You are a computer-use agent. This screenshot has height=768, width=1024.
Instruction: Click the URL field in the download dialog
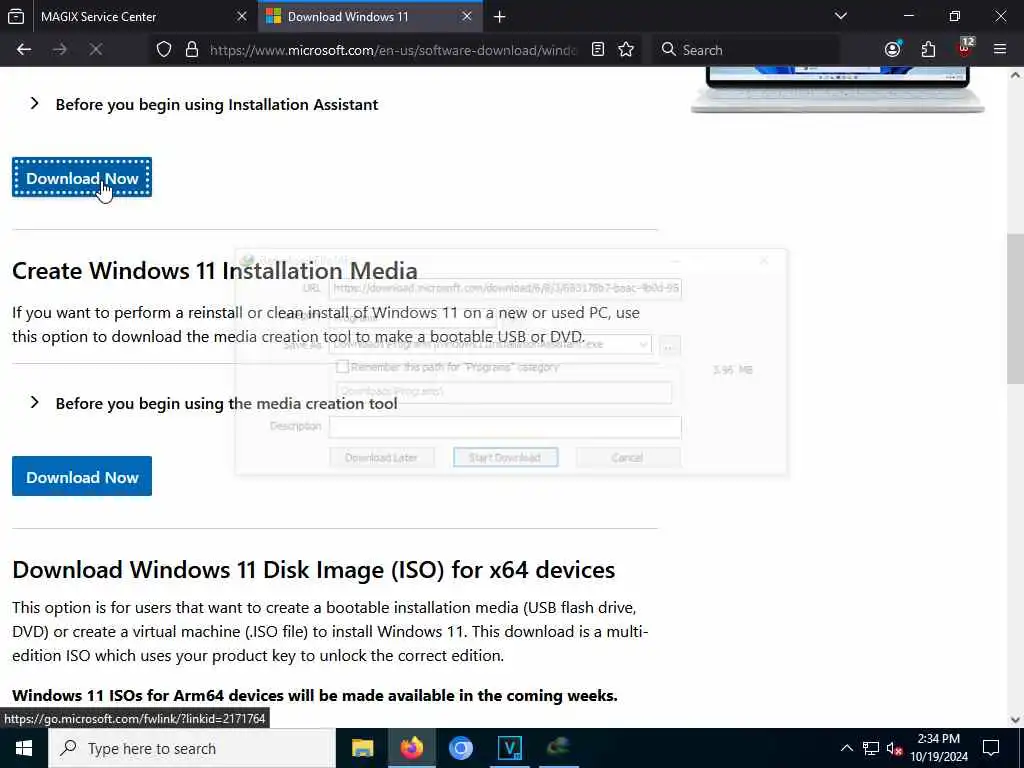point(505,288)
